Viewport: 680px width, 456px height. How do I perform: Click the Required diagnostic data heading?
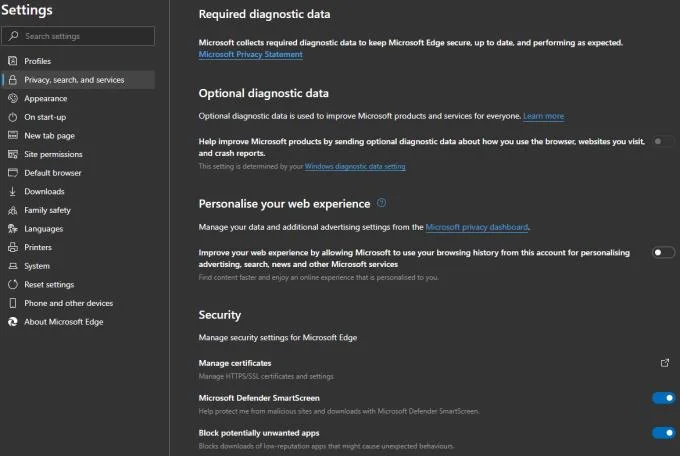(x=264, y=14)
